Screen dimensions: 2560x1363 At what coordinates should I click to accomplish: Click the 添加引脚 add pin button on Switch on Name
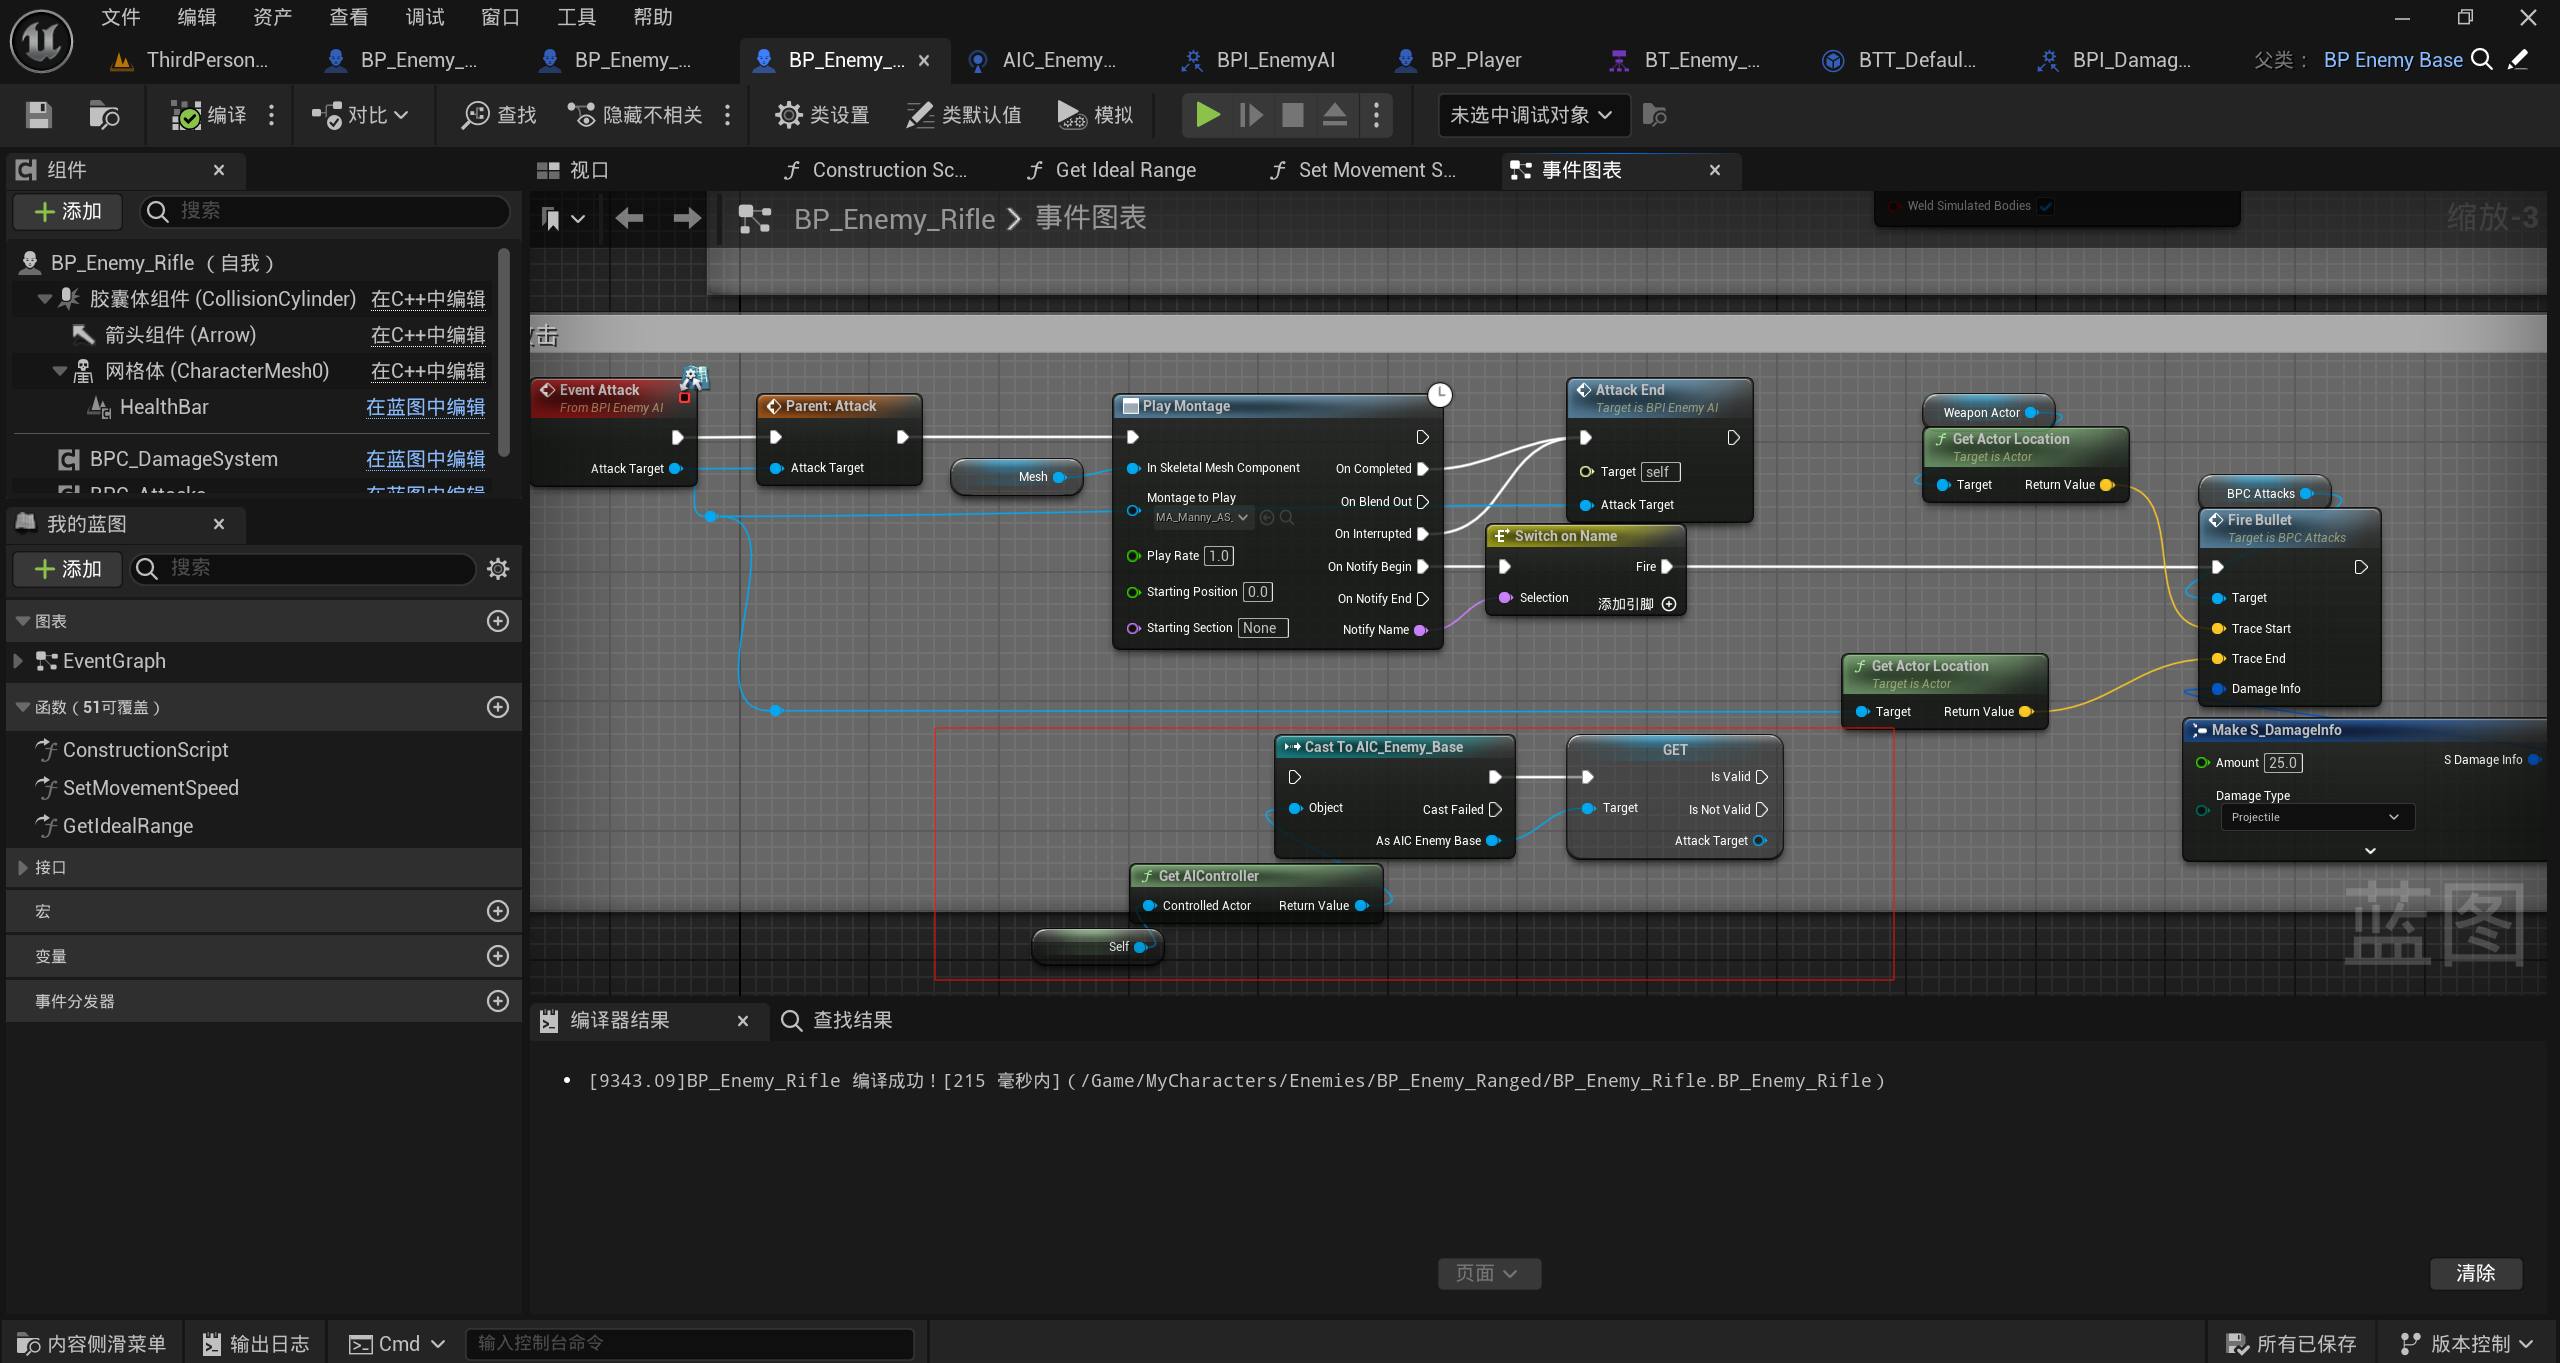point(1668,604)
